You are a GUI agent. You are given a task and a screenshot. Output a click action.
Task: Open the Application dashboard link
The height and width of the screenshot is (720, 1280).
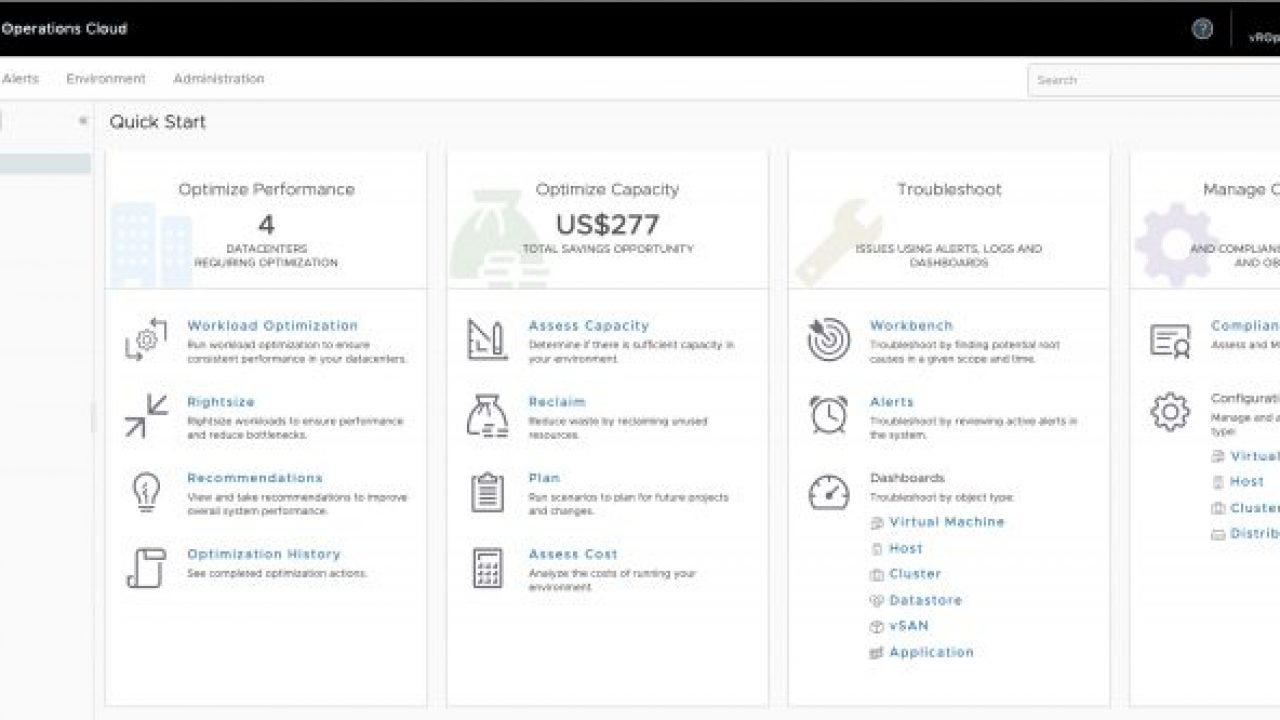click(931, 652)
